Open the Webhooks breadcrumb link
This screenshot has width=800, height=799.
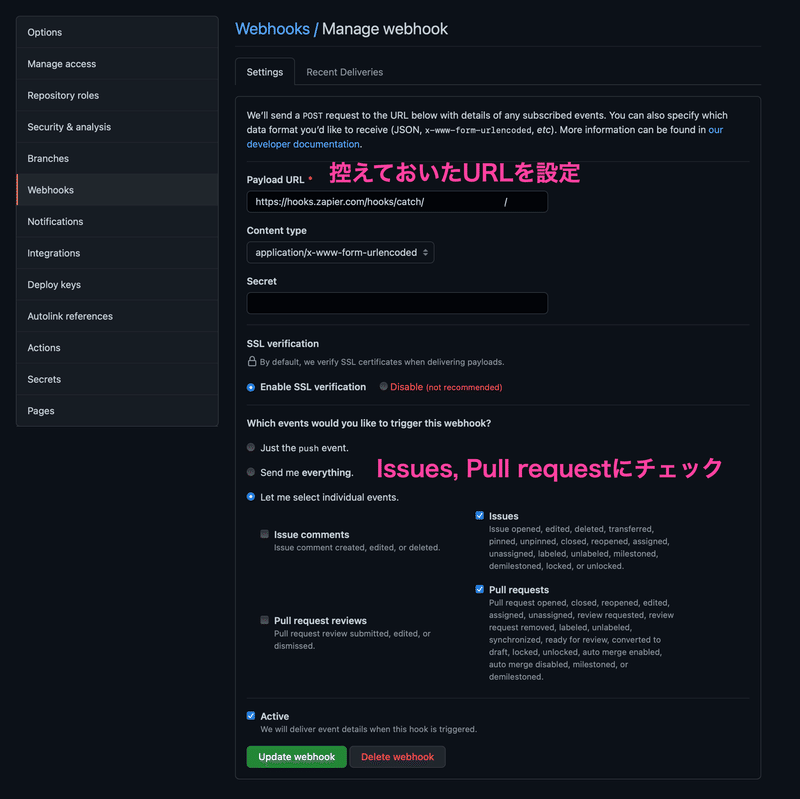pyautogui.click(x=272, y=29)
